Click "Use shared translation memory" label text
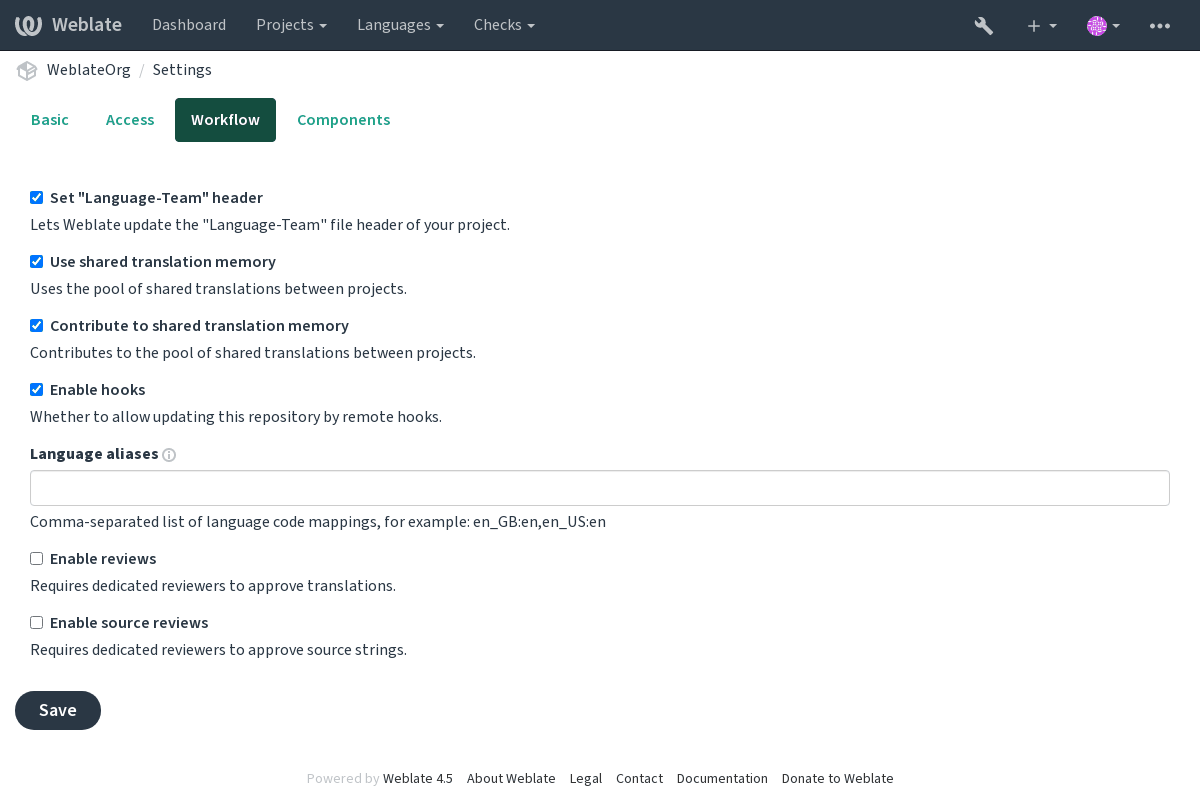This screenshot has width=1200, height=796. tap(163, 262)
